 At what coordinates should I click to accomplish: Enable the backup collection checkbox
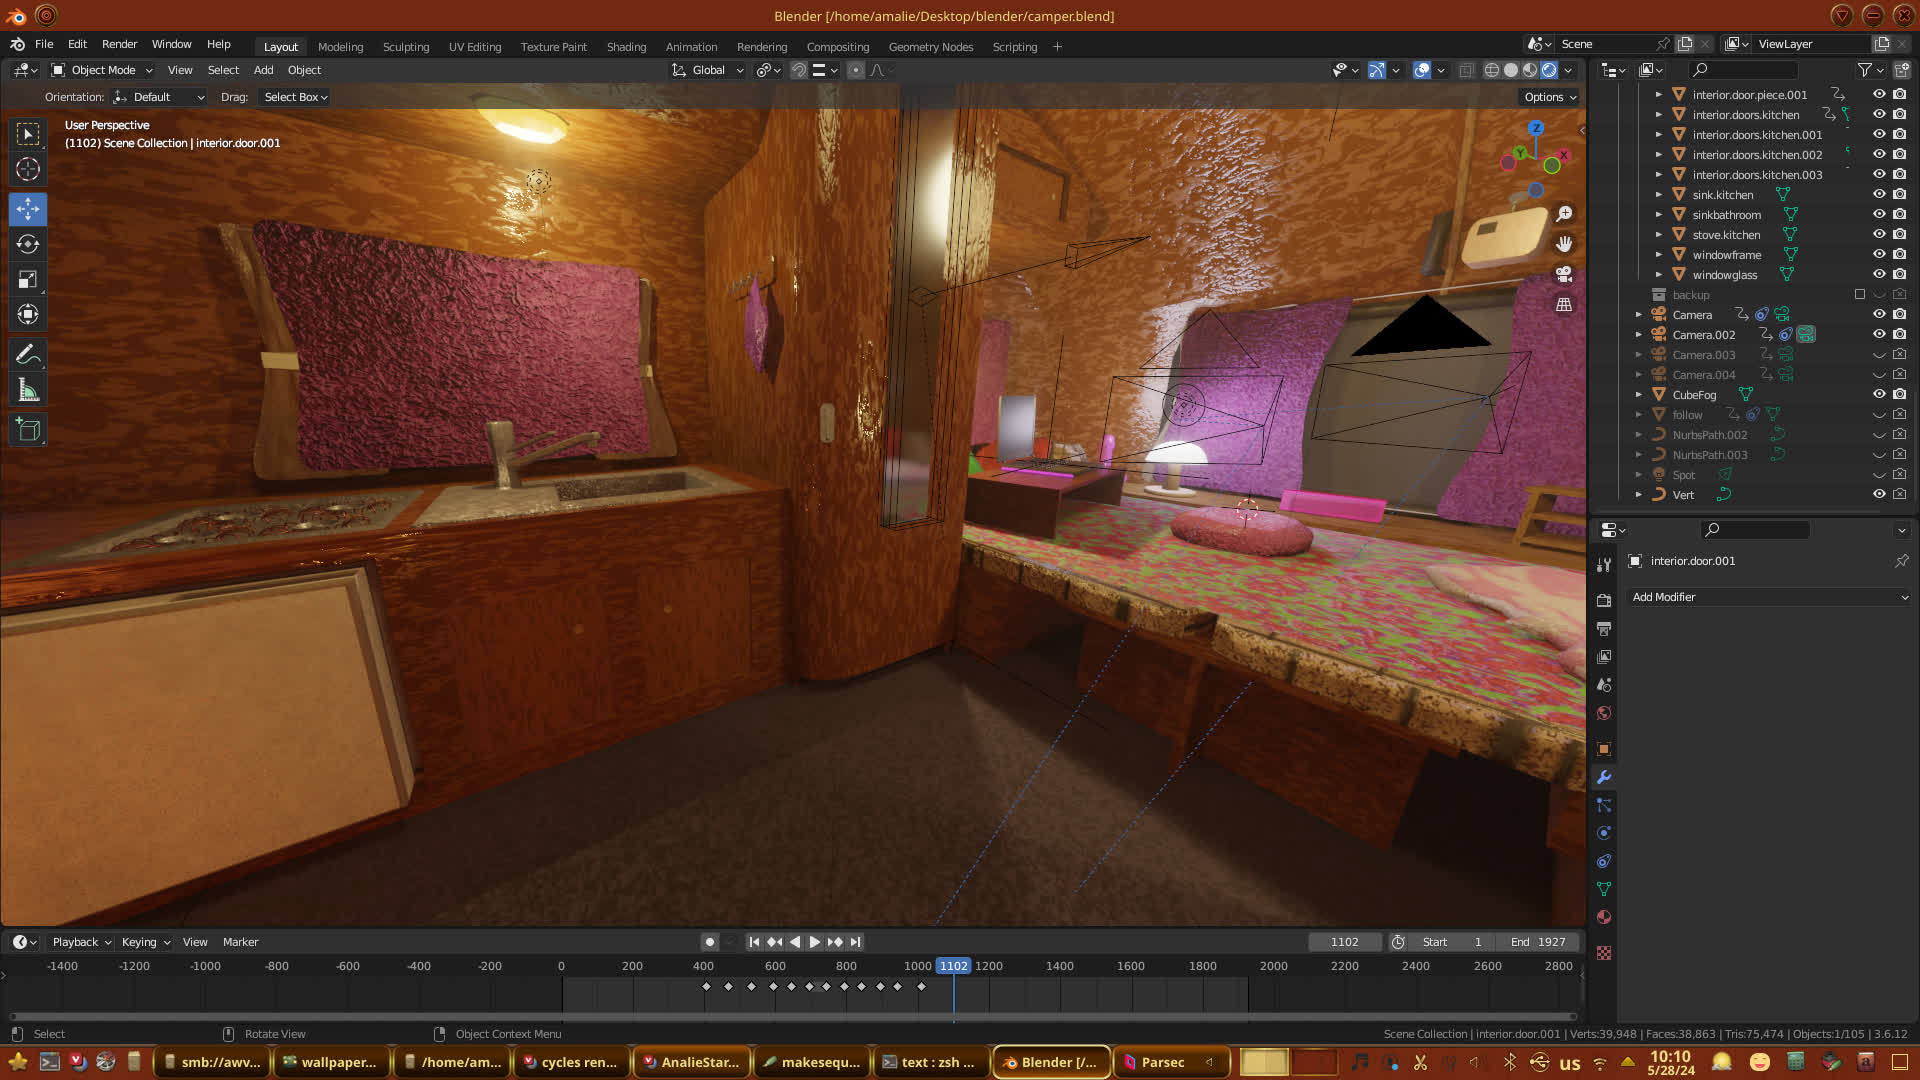[1859, 295]
